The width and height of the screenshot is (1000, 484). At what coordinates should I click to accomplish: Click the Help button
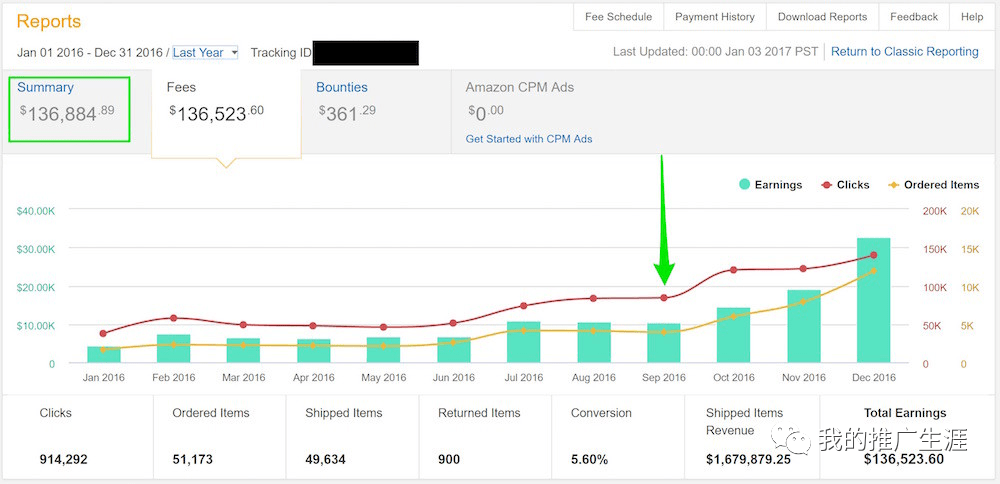coord(972,17)
